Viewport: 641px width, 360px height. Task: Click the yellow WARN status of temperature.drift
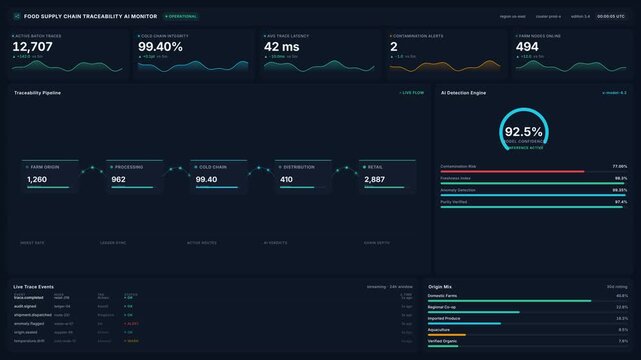click(x=131, y=341)
